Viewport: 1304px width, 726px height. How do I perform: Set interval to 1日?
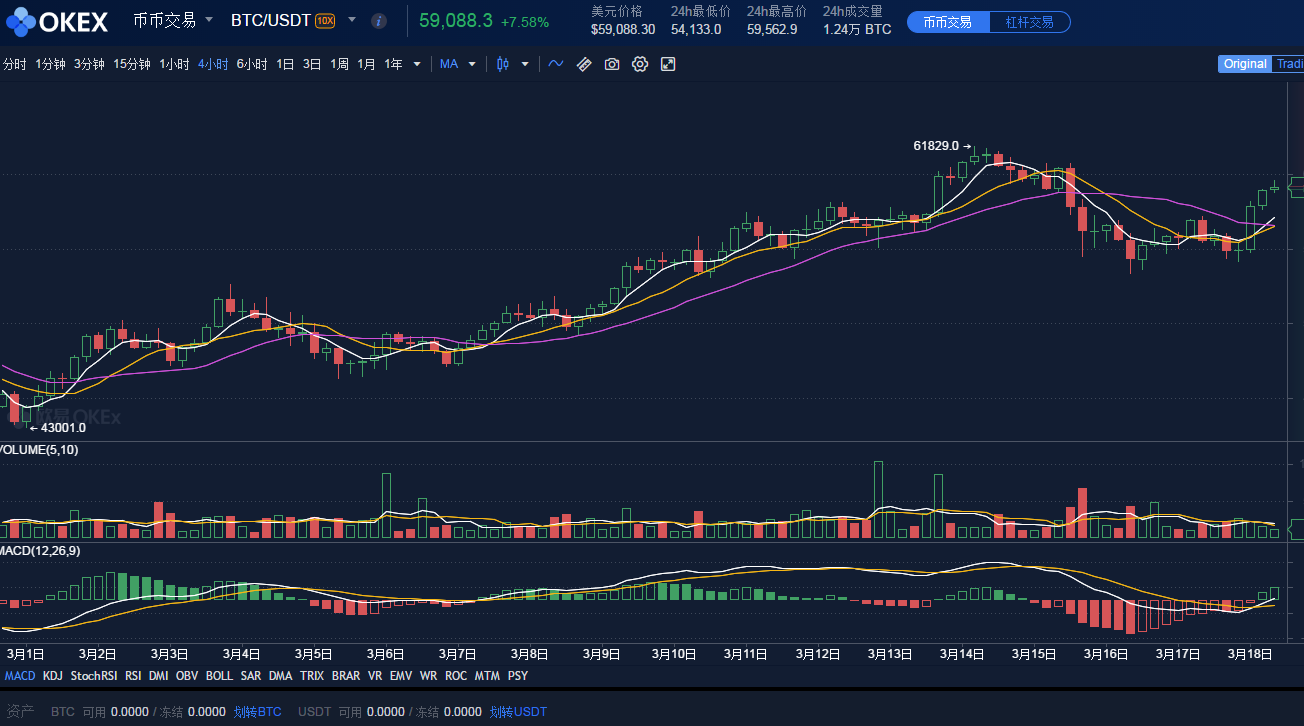(285, 64)
